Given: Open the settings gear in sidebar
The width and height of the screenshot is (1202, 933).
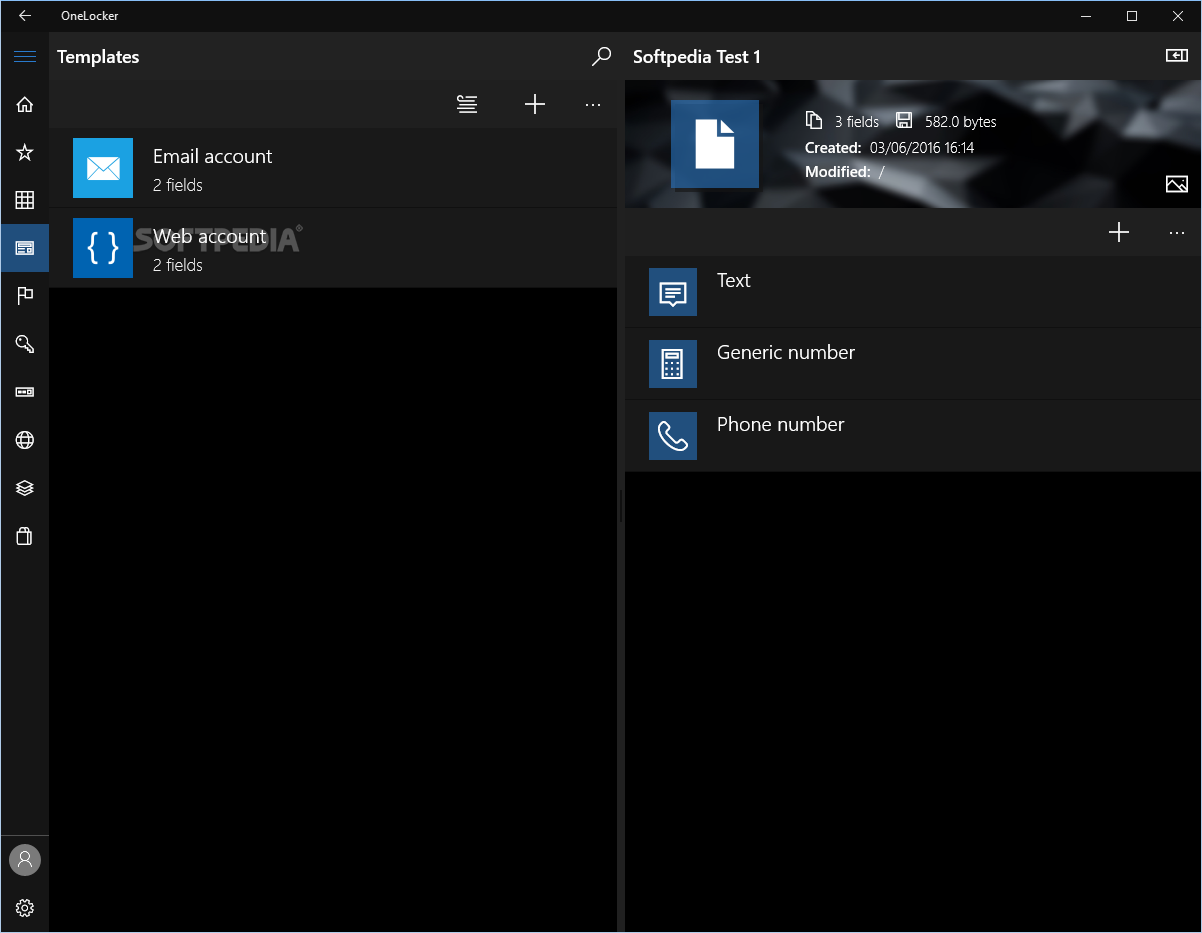Looking at the screenshot, I should (25, 908).
